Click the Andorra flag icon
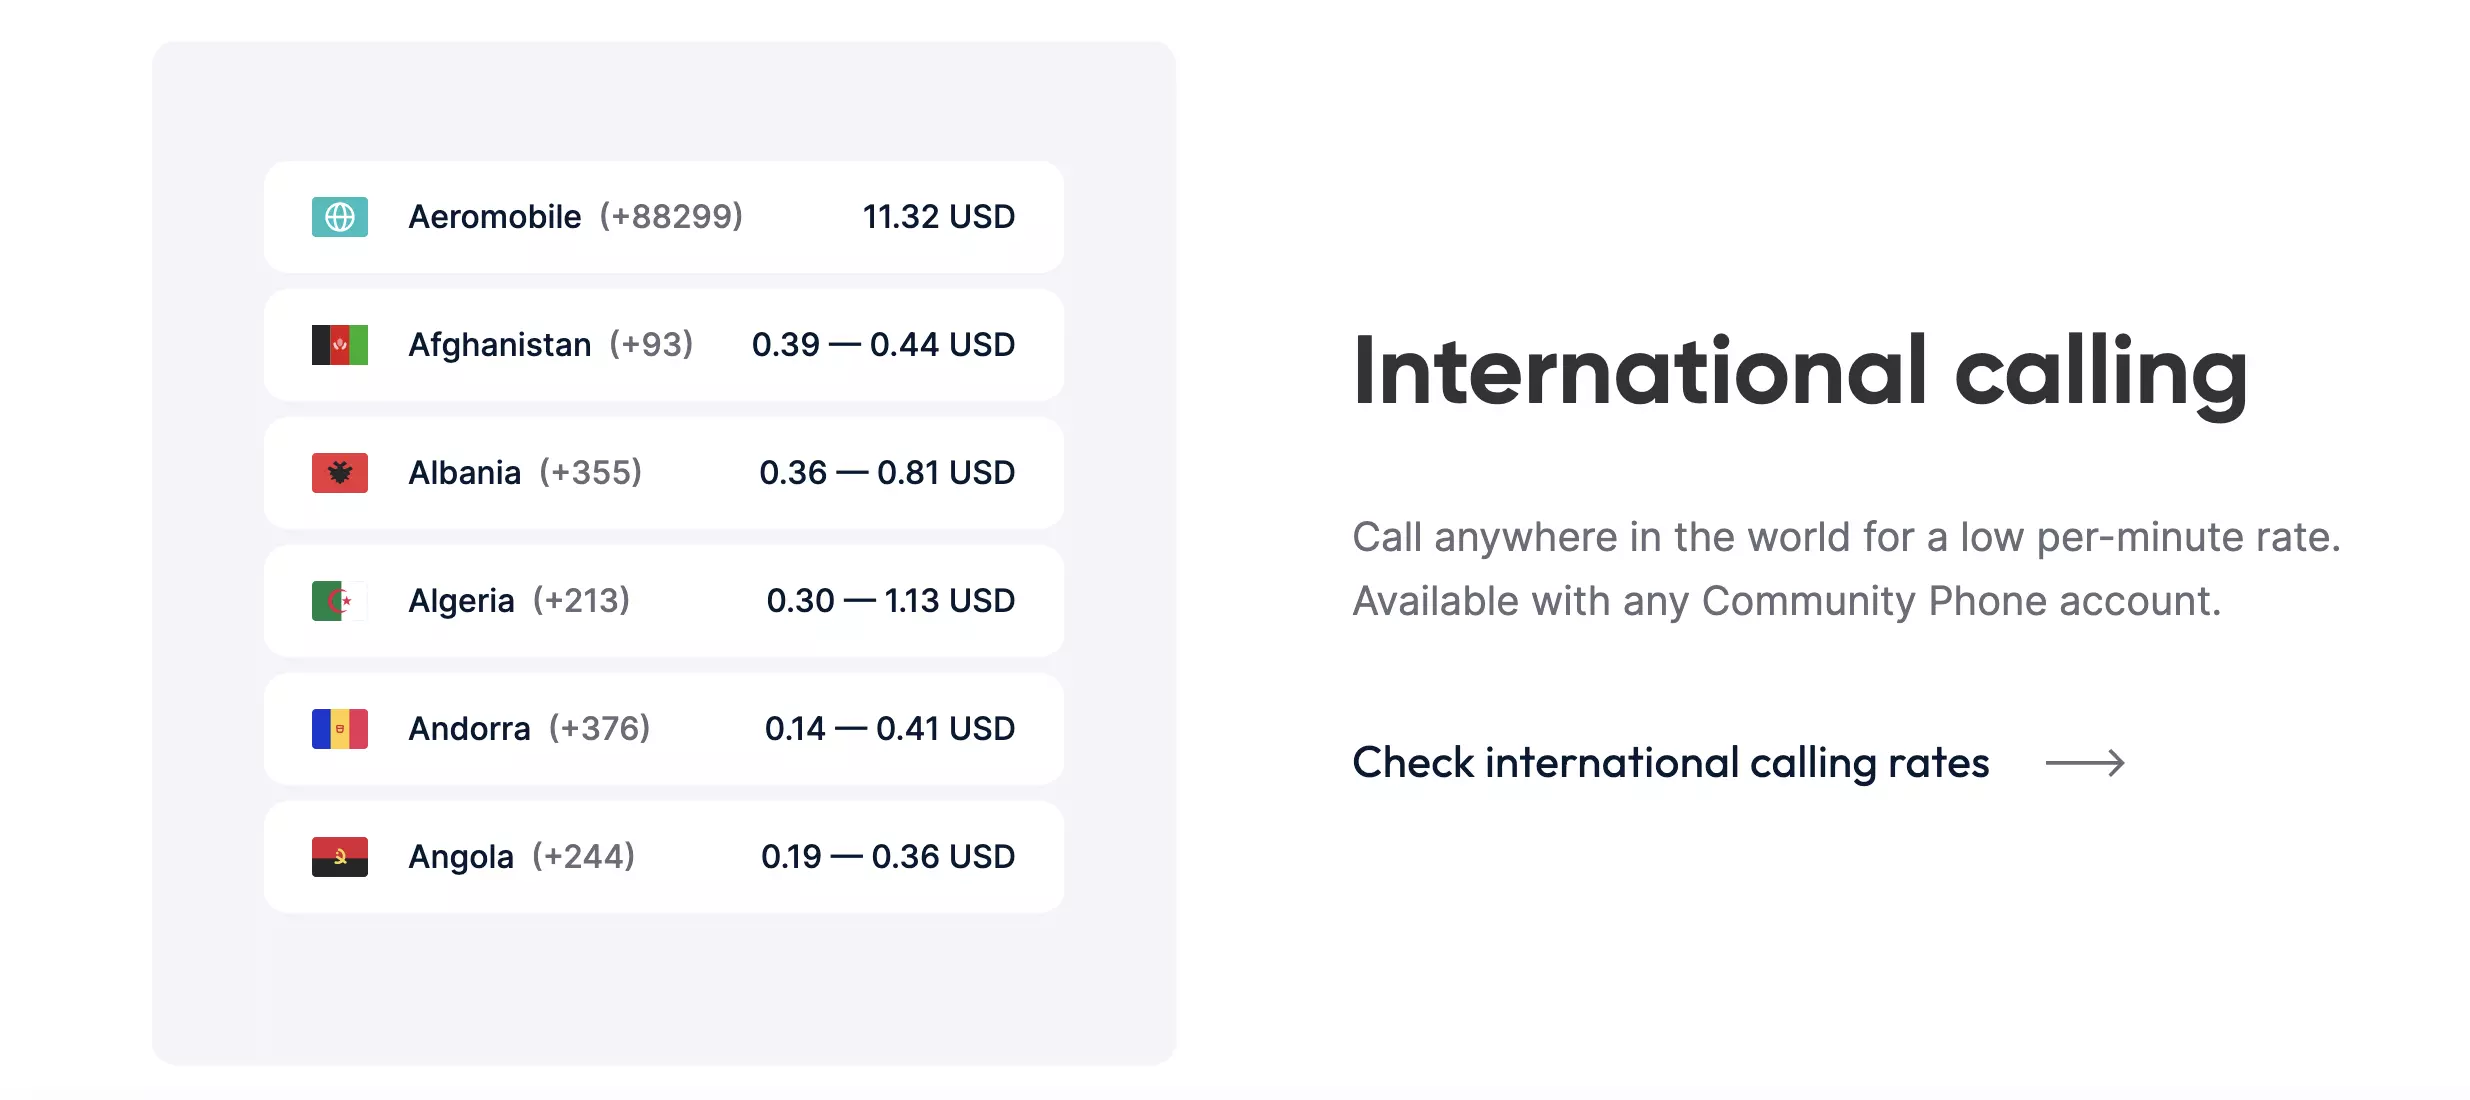2470x1100 pixels. click(x=340, y=729)
